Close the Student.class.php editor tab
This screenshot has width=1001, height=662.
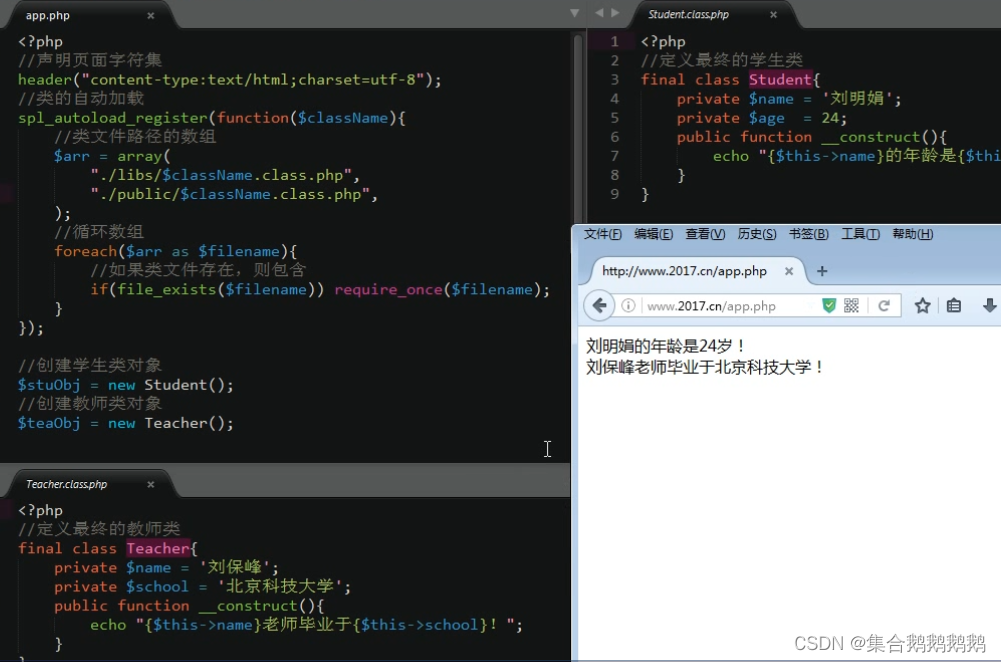[773, 14]
